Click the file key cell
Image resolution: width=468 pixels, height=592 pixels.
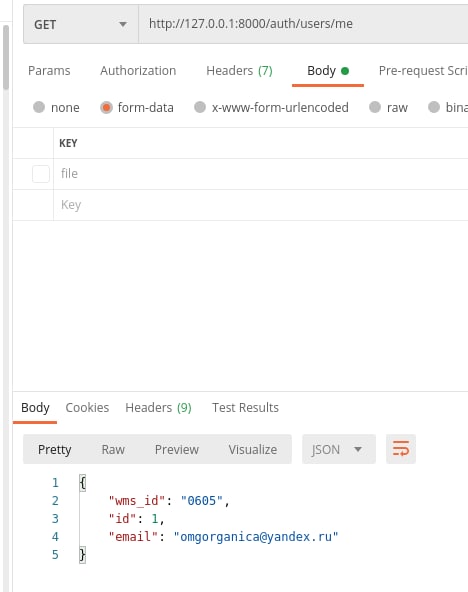(x=260, y=174)
